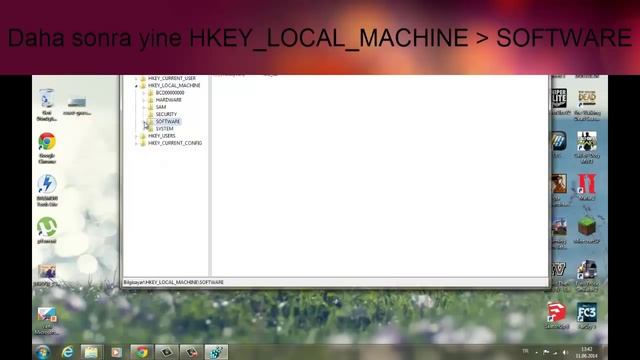Open the Google Chrome desktop shortcut

[47, 148]
